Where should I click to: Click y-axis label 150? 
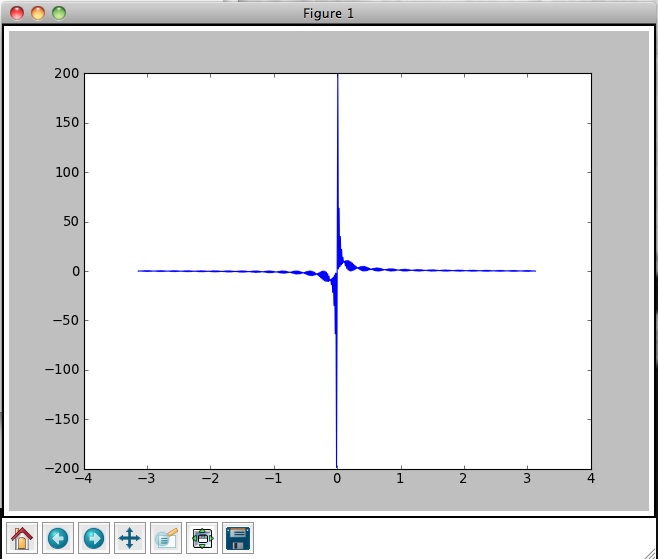[x=67, y=123]
